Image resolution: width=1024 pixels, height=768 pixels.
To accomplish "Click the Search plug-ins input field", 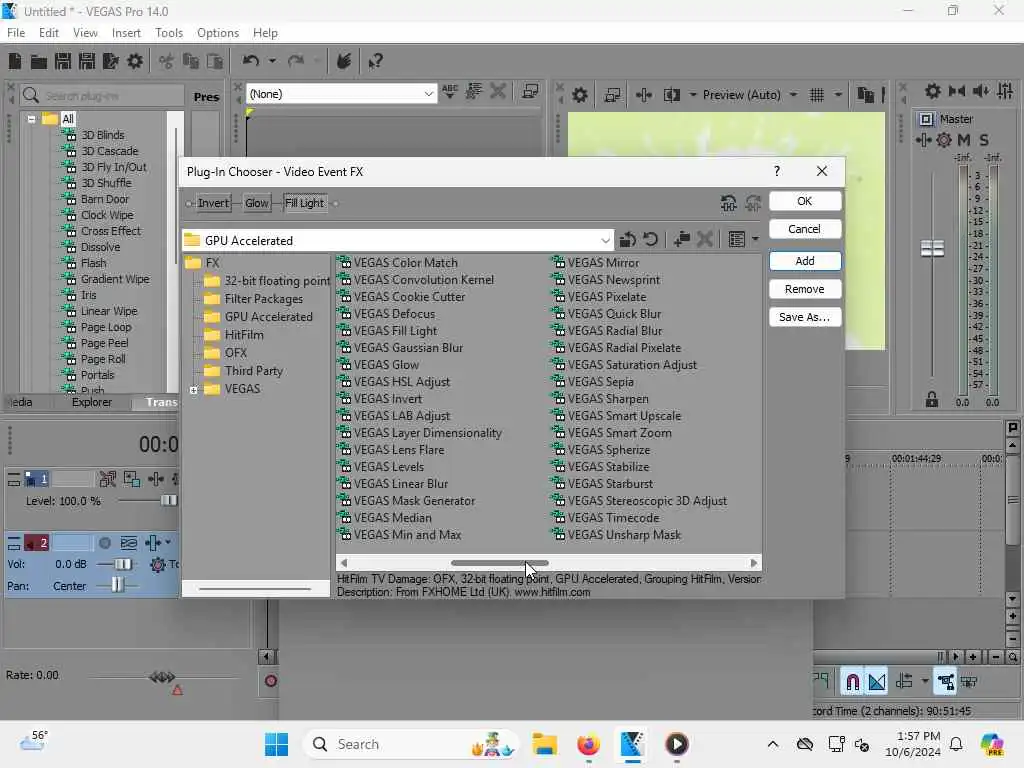I will tap(101, 95).
